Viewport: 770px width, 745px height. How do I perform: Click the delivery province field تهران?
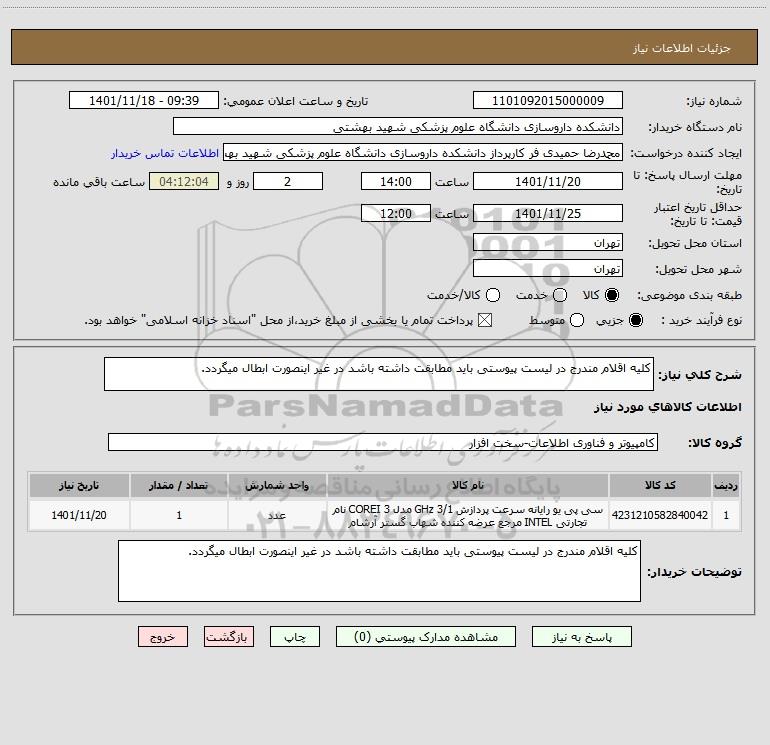click(548, 242)
